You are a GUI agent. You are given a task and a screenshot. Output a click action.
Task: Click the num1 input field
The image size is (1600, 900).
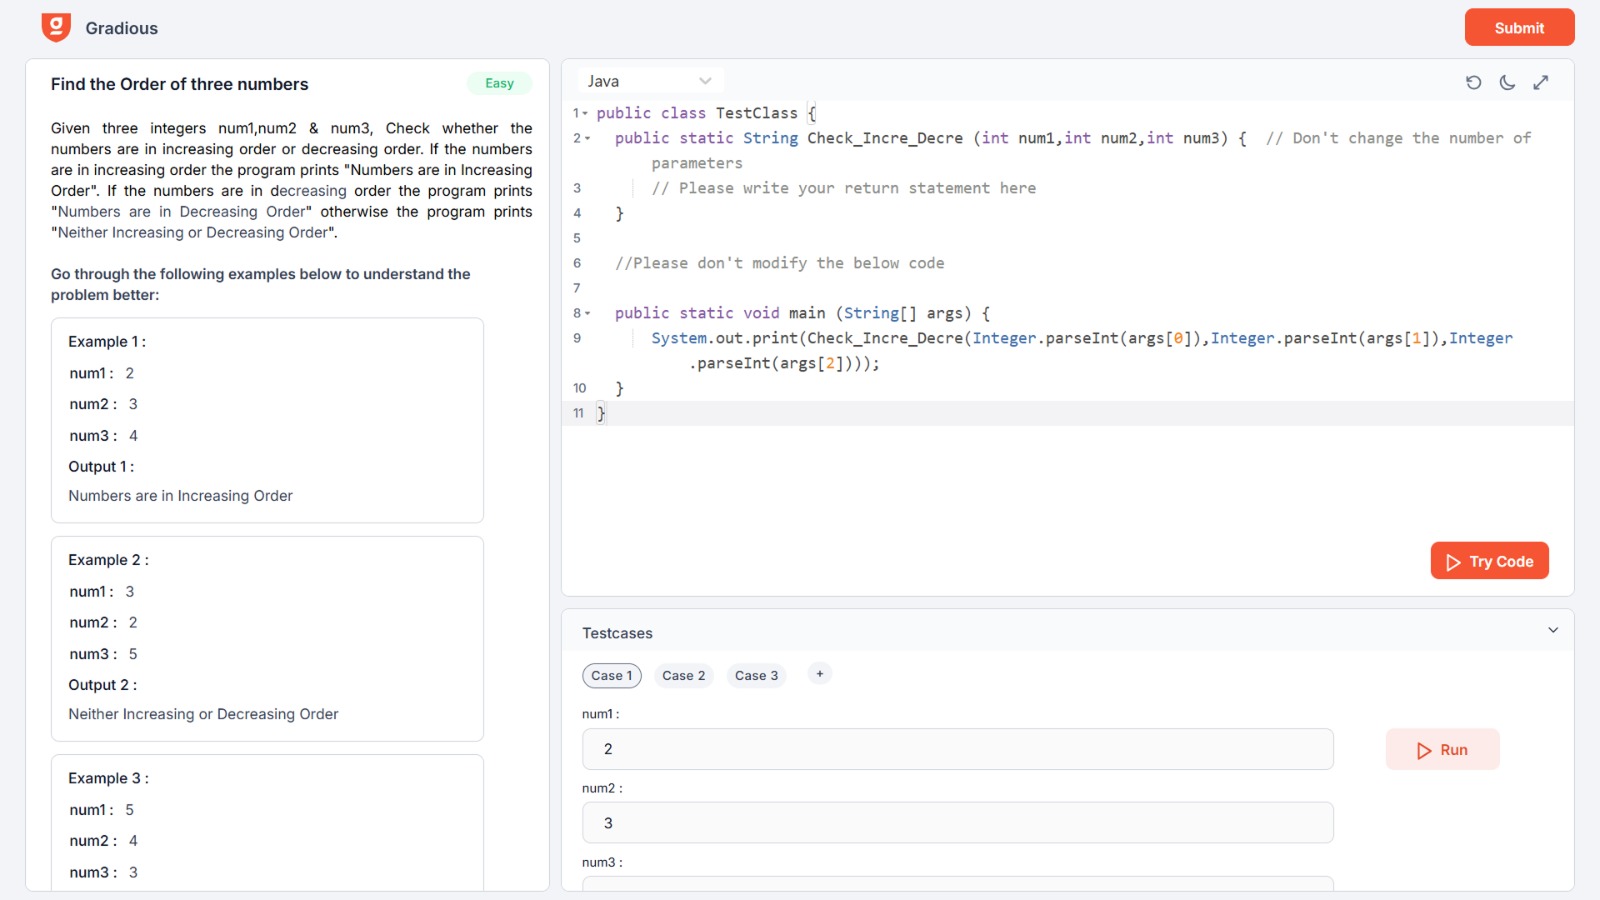pos(957,749)
